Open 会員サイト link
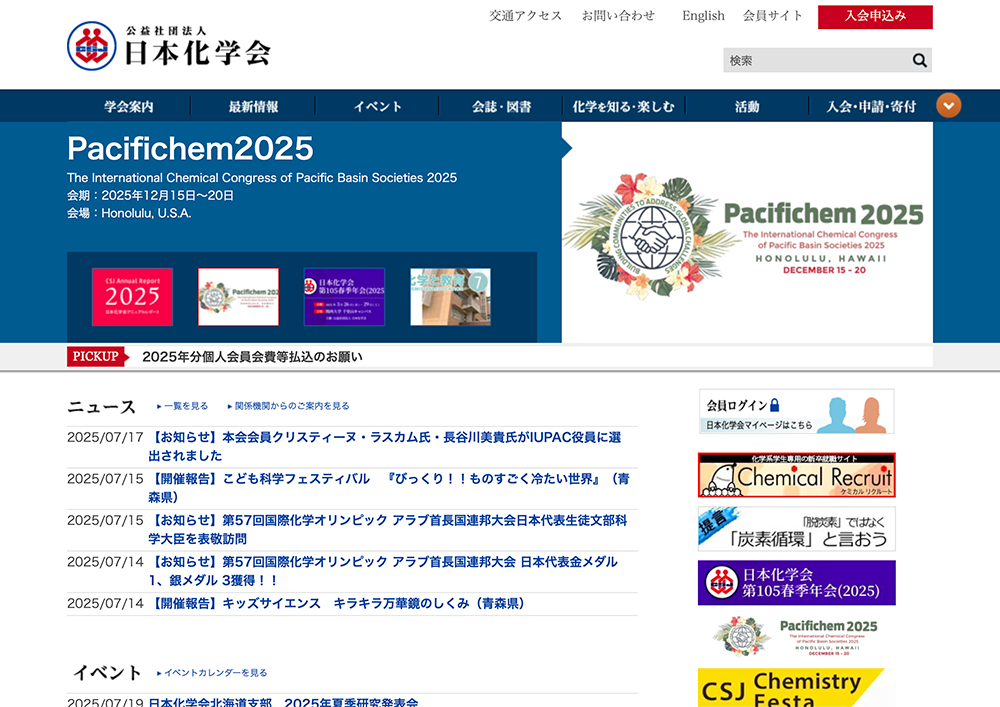This screenshot has width=1000, height=707. pos(772,15)
